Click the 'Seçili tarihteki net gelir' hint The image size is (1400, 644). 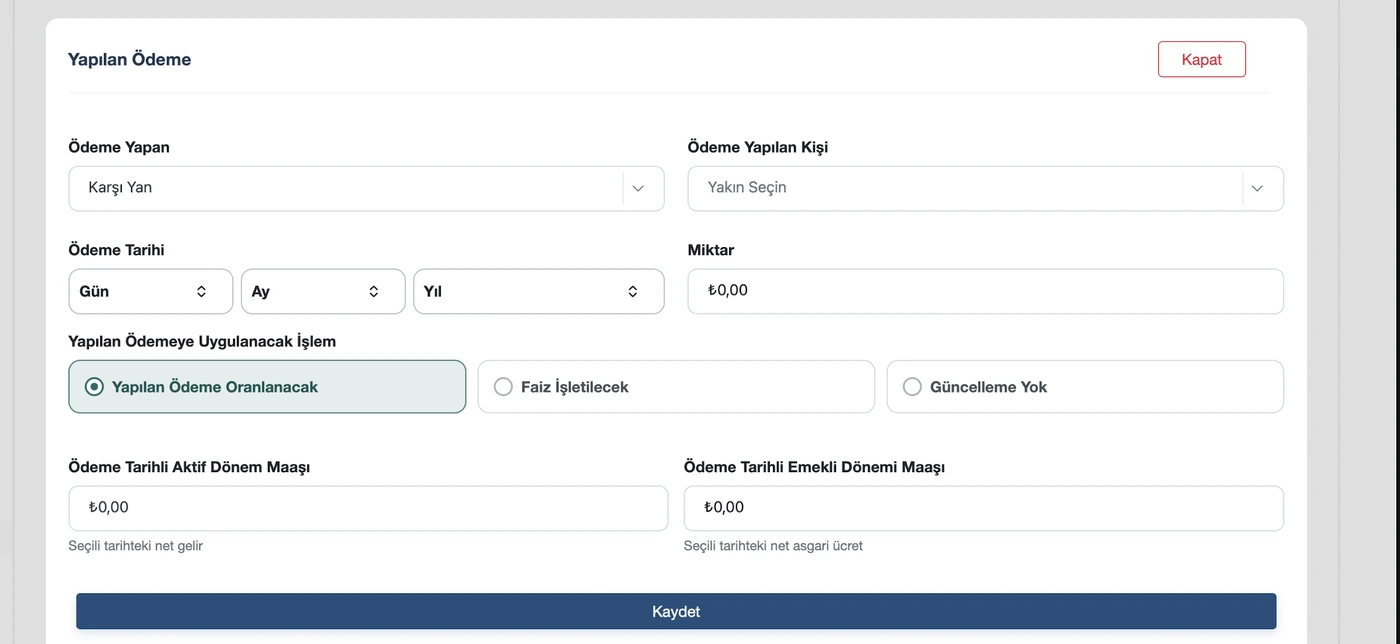coord(135,546)
